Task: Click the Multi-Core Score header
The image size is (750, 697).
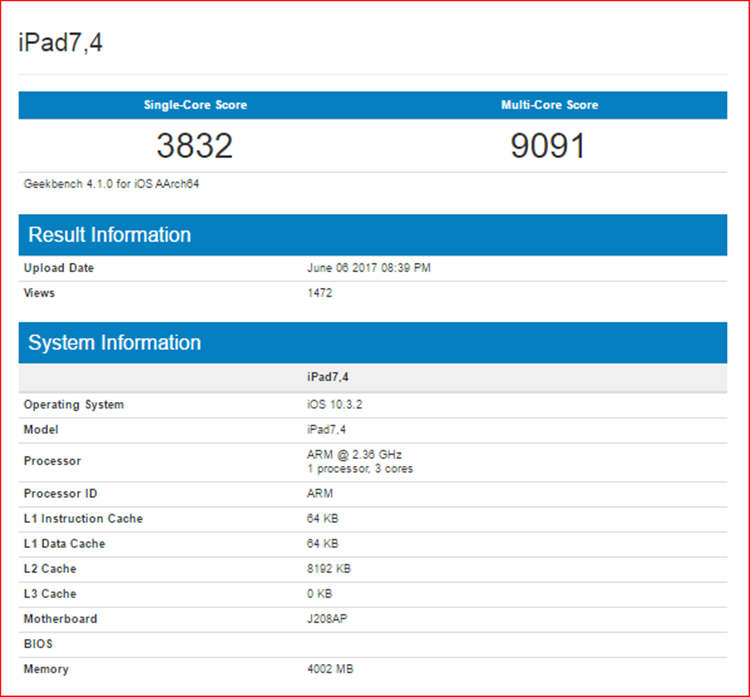Action: 550,105
